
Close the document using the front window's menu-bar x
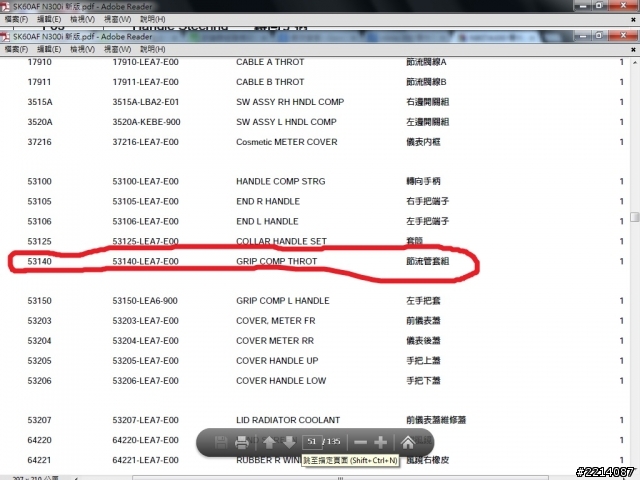(633, 49)
